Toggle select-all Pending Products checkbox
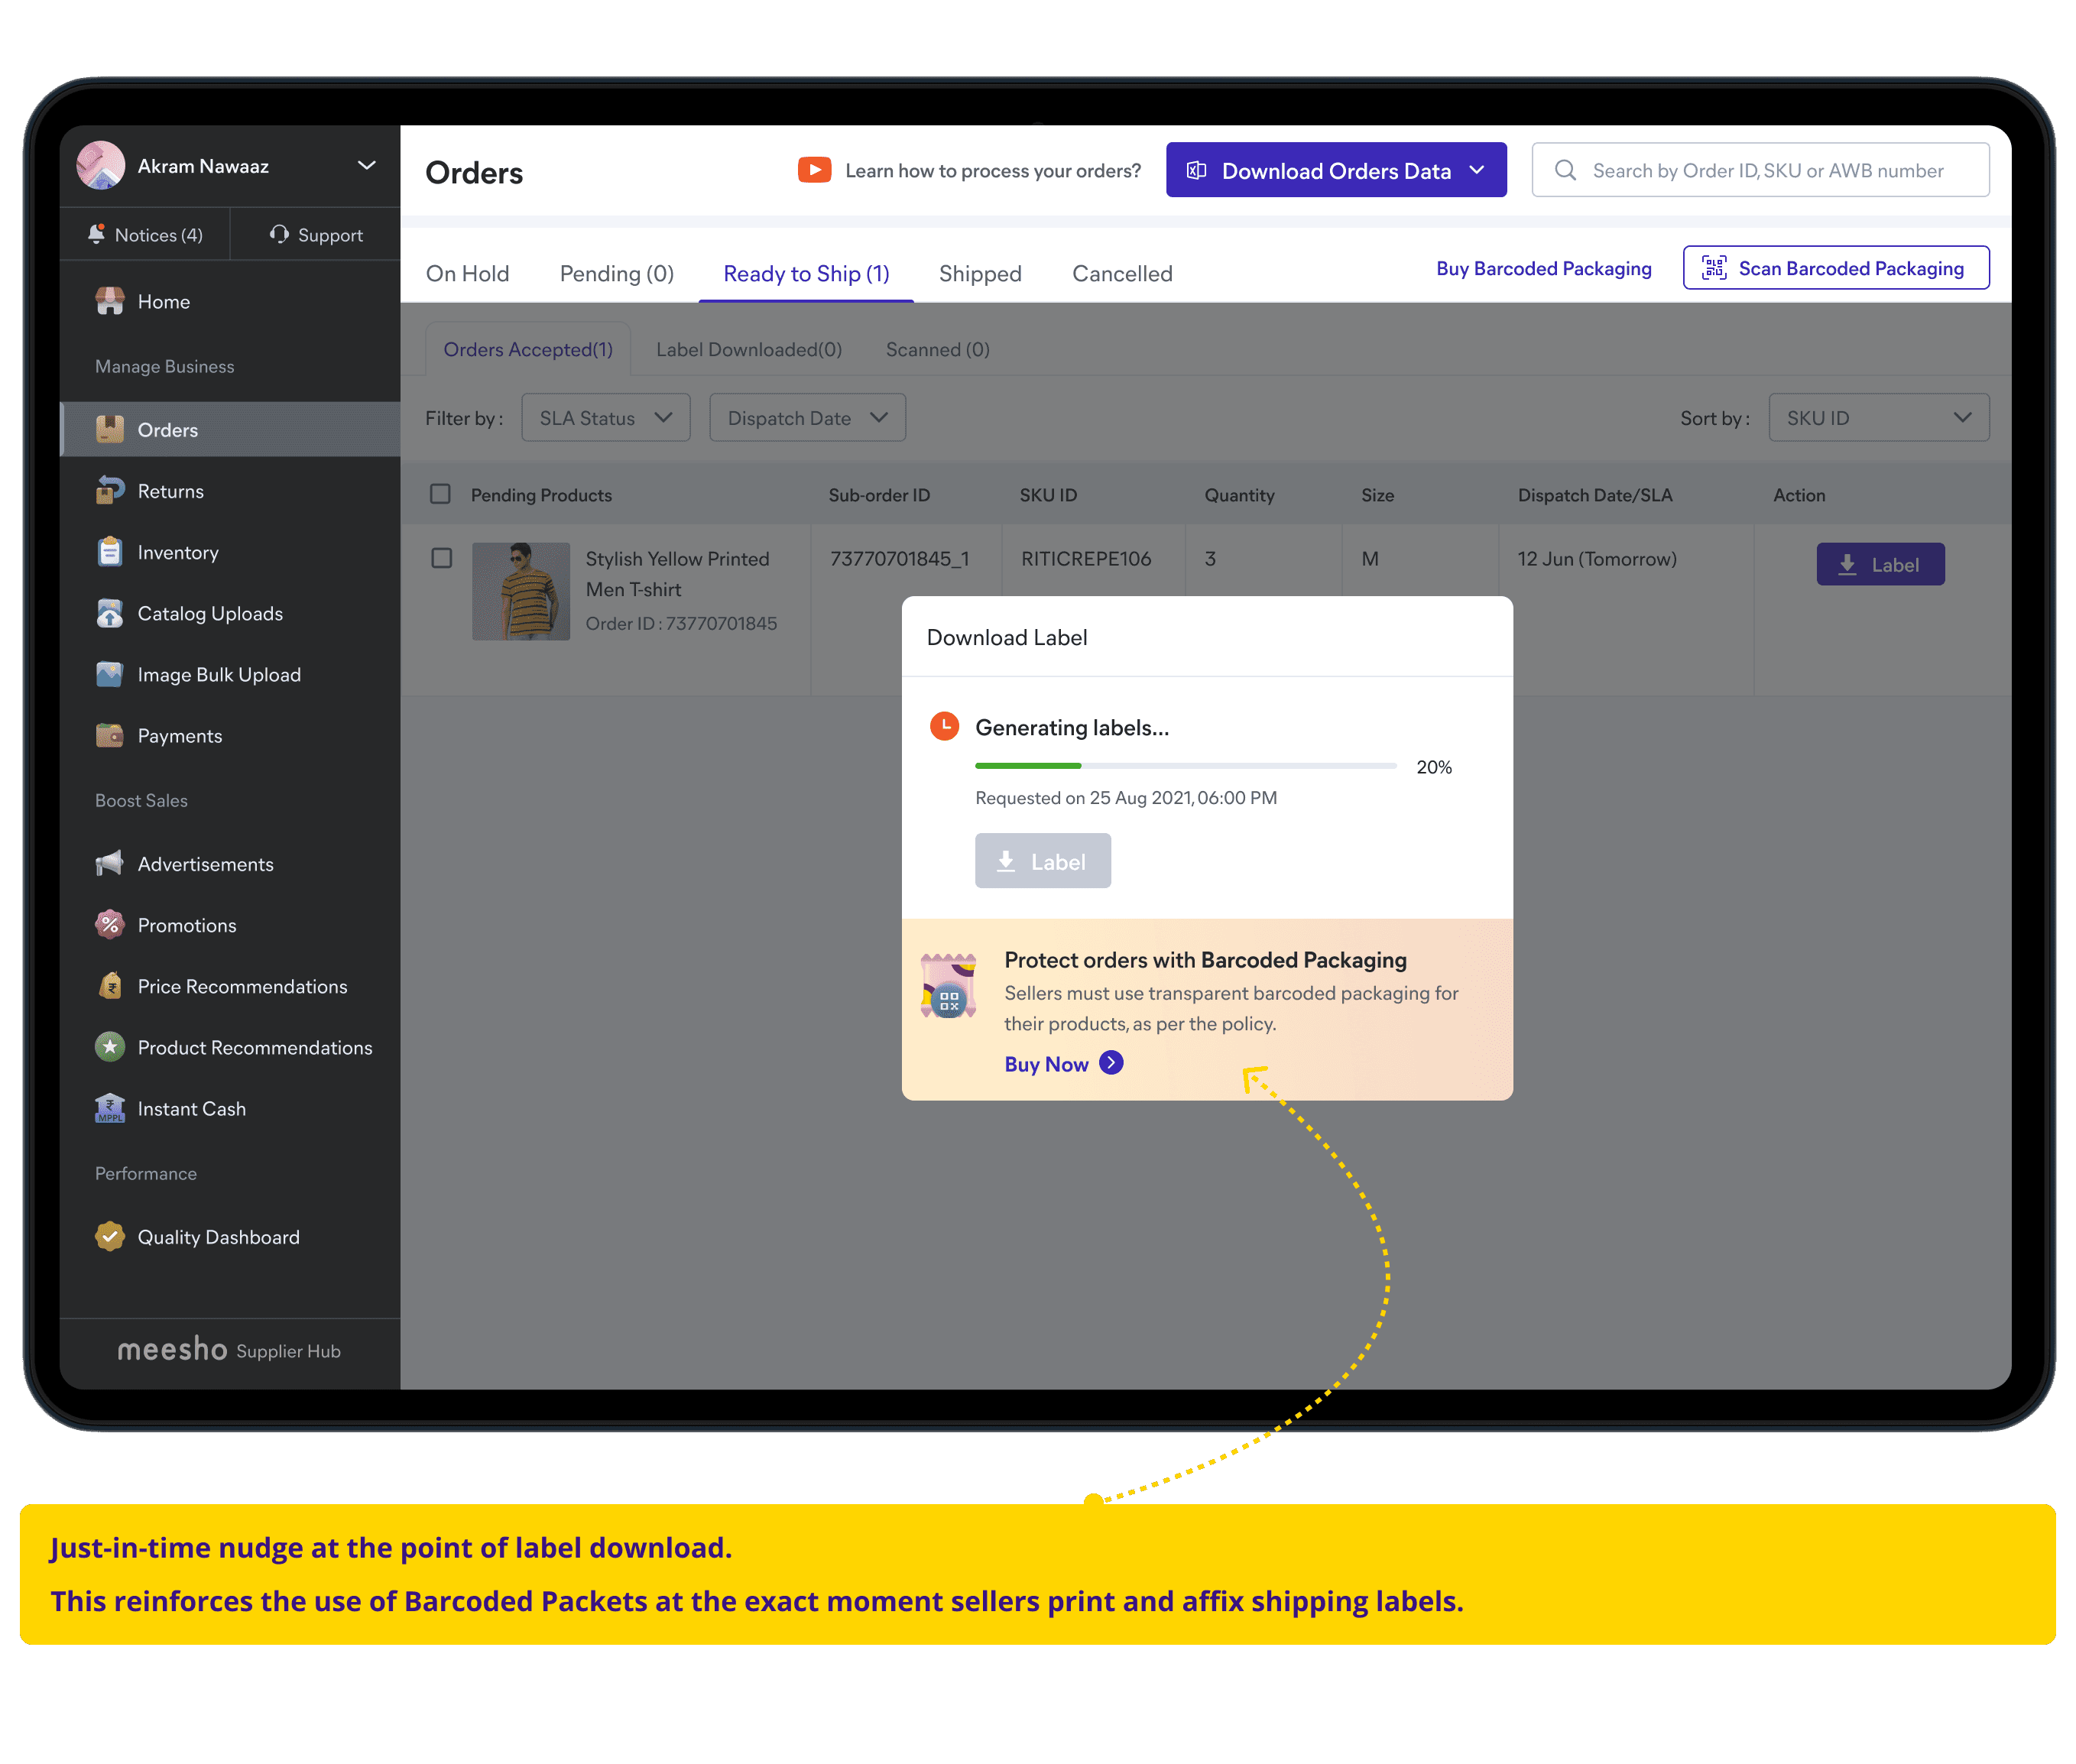The width and height of the screenshot is (2076, 1764). point(440,494)
